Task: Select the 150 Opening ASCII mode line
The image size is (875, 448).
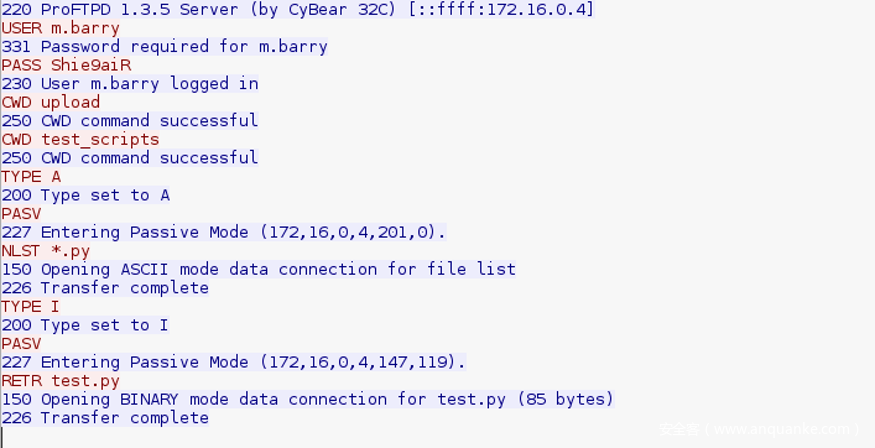Action: coord(259,269)
